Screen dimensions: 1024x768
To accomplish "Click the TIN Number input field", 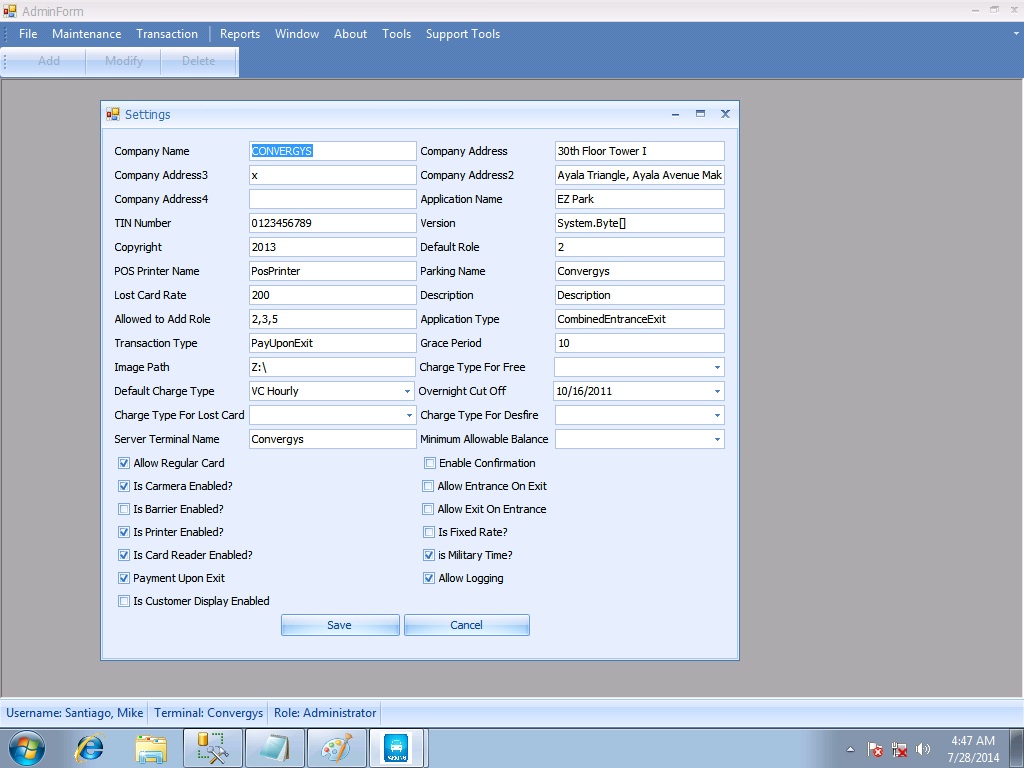I will click(332, 223).
